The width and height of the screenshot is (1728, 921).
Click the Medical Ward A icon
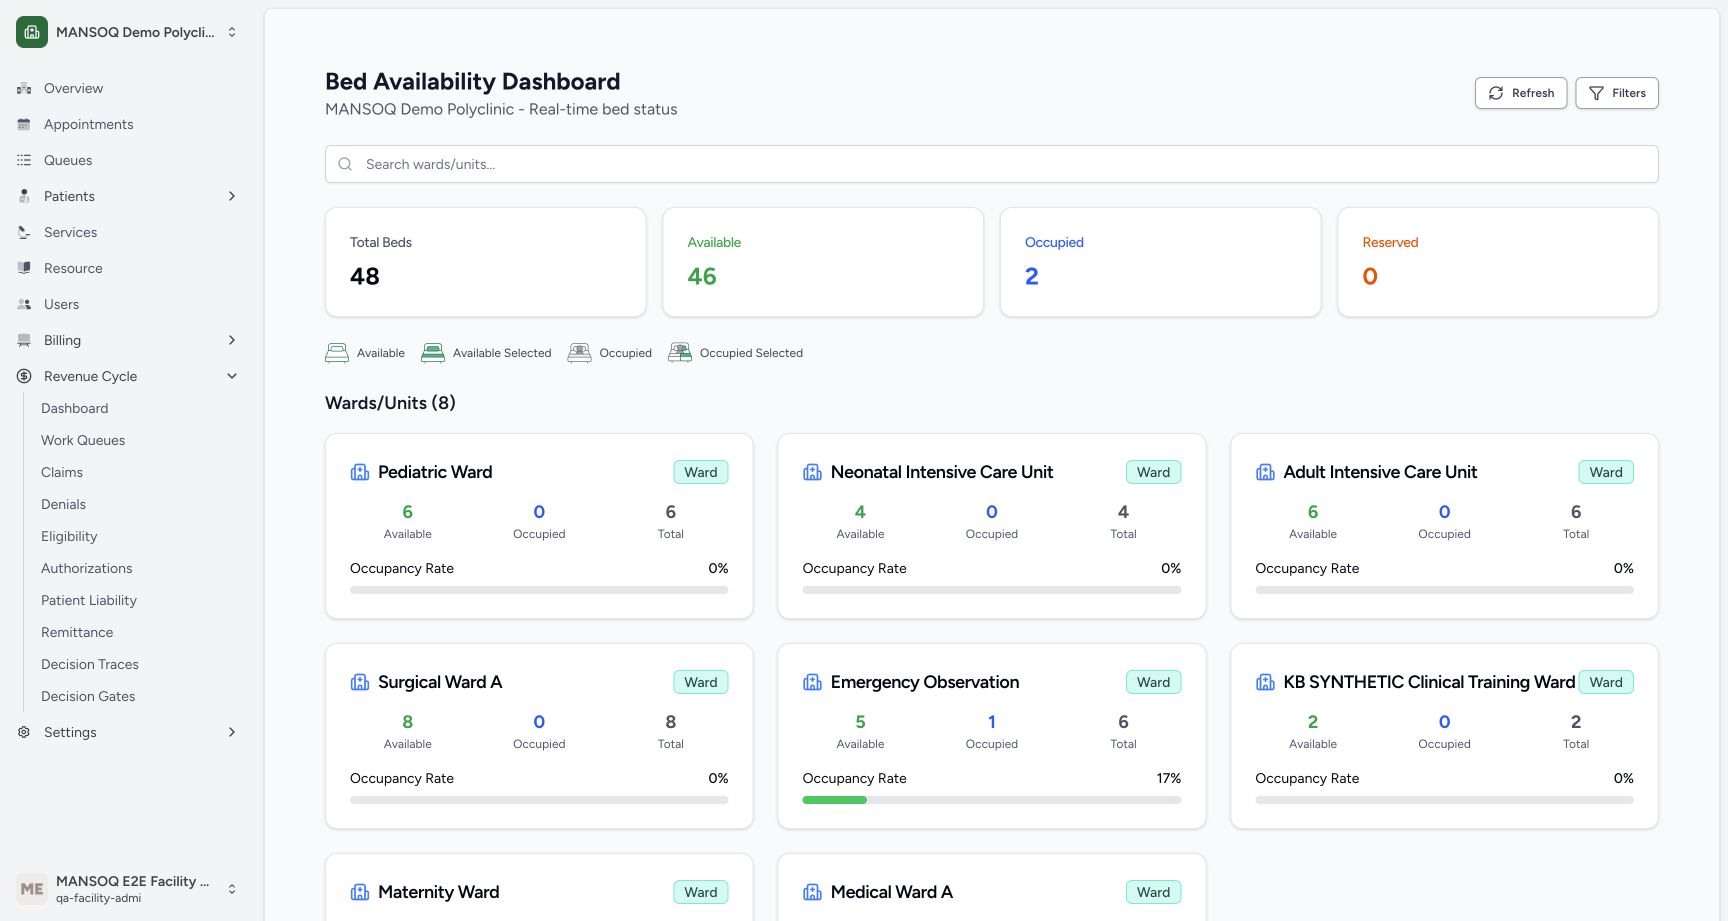813,892
